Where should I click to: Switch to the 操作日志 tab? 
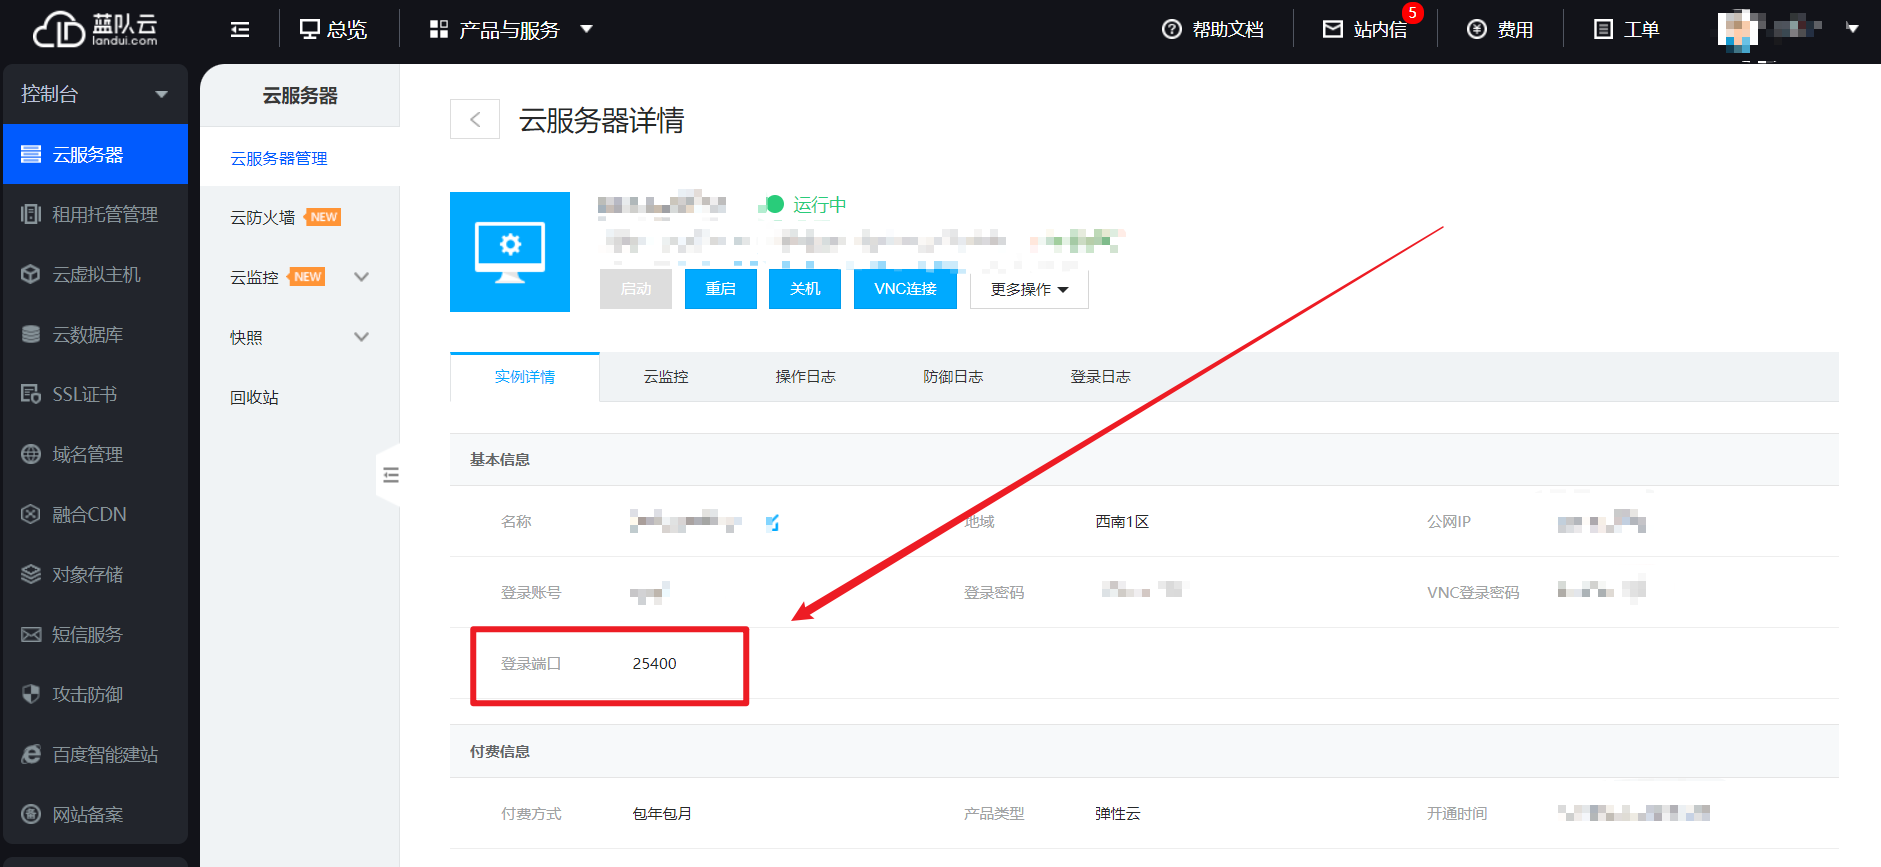[x=805, y=377]
